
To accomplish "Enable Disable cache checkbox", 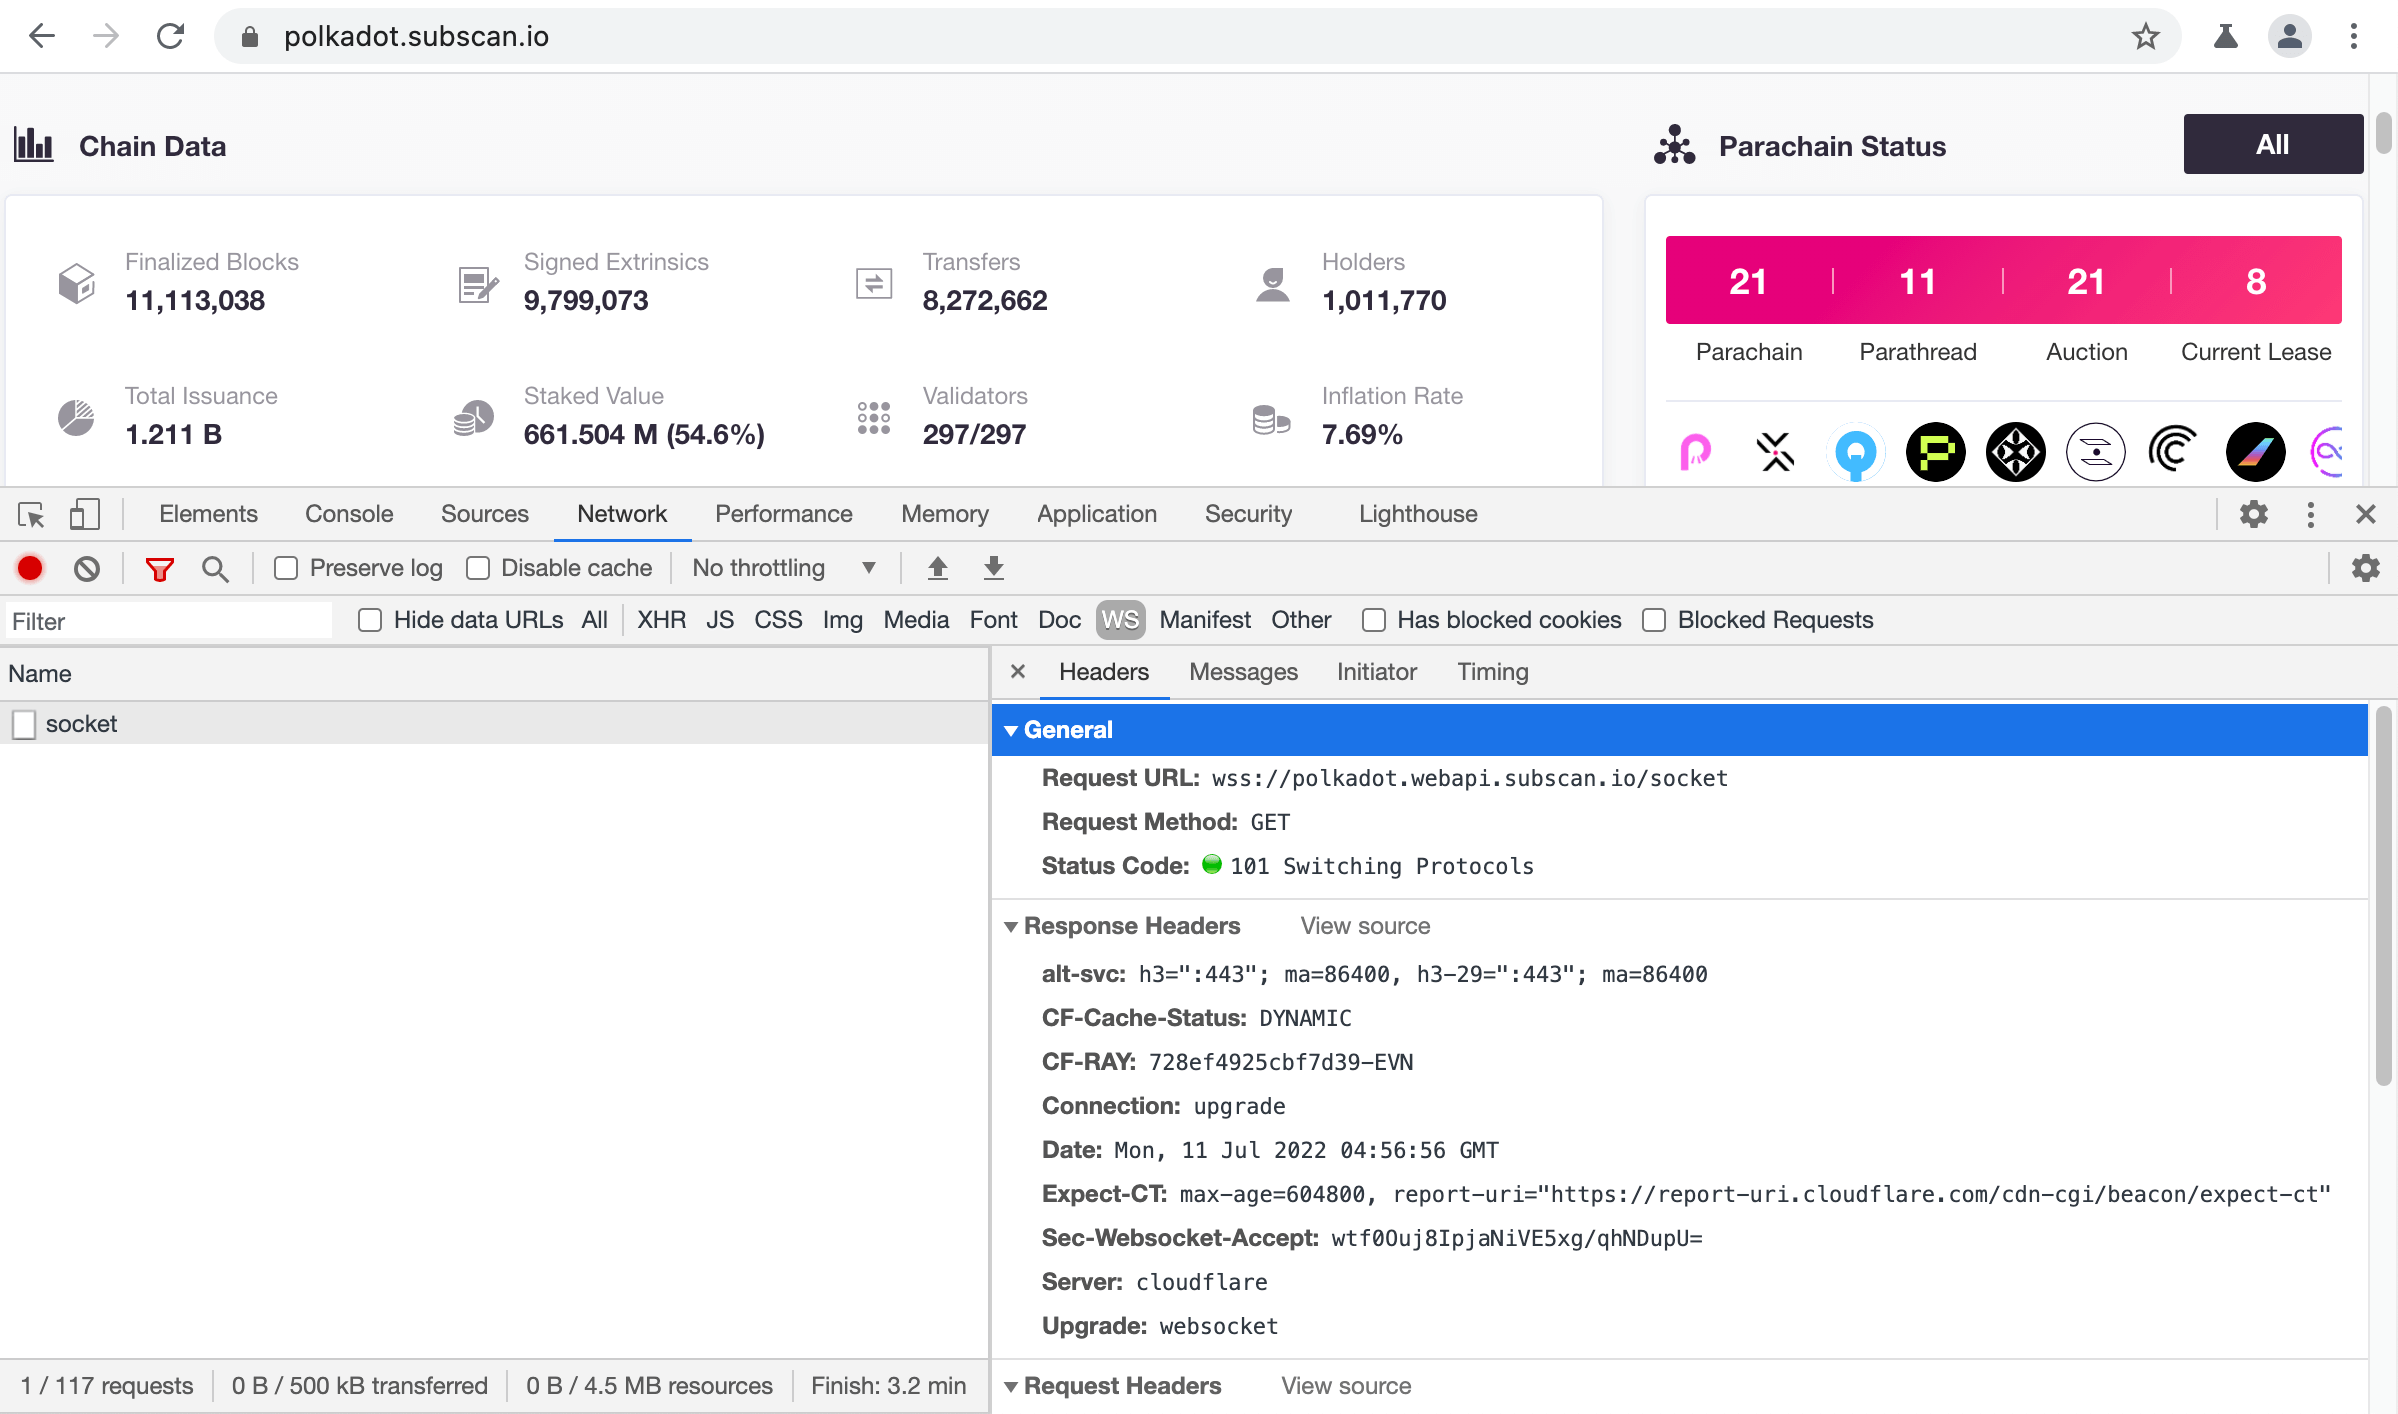I will point(478,568).
